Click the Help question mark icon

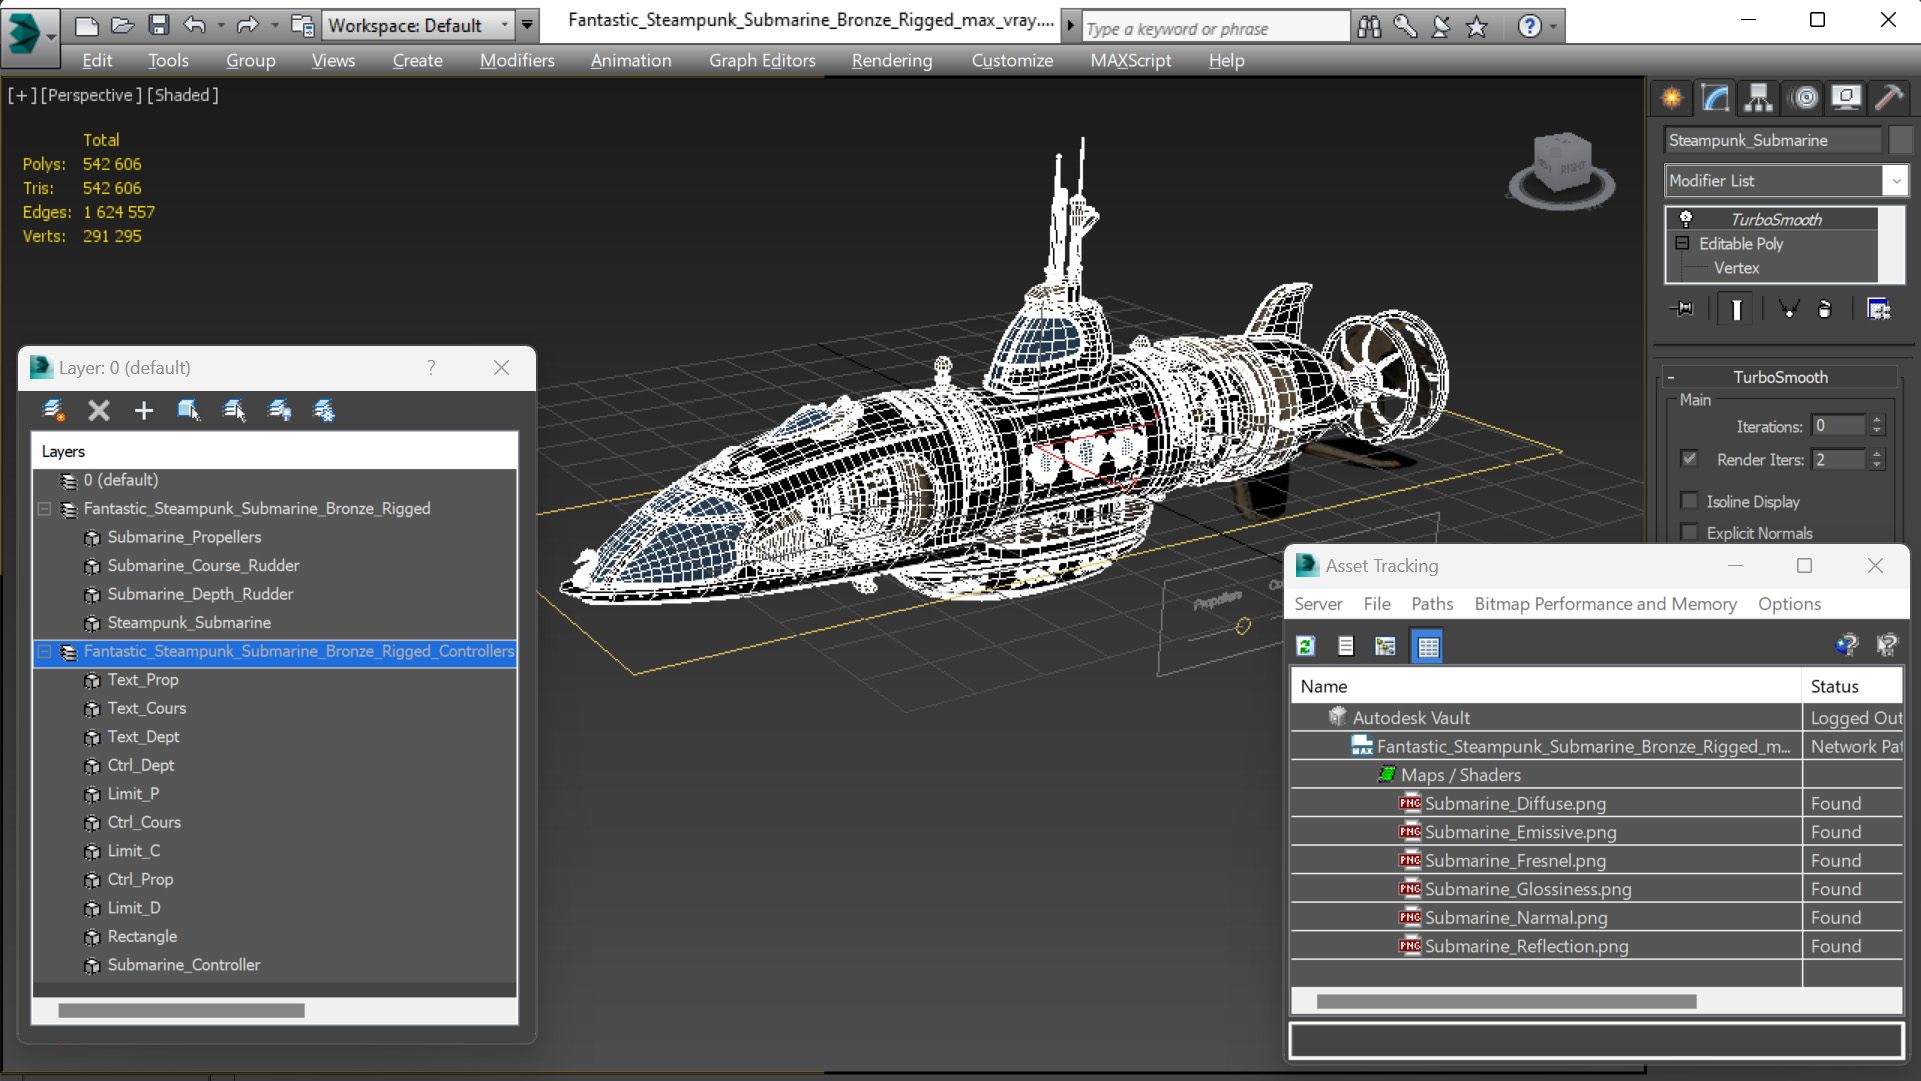(x=1529, y=27)
